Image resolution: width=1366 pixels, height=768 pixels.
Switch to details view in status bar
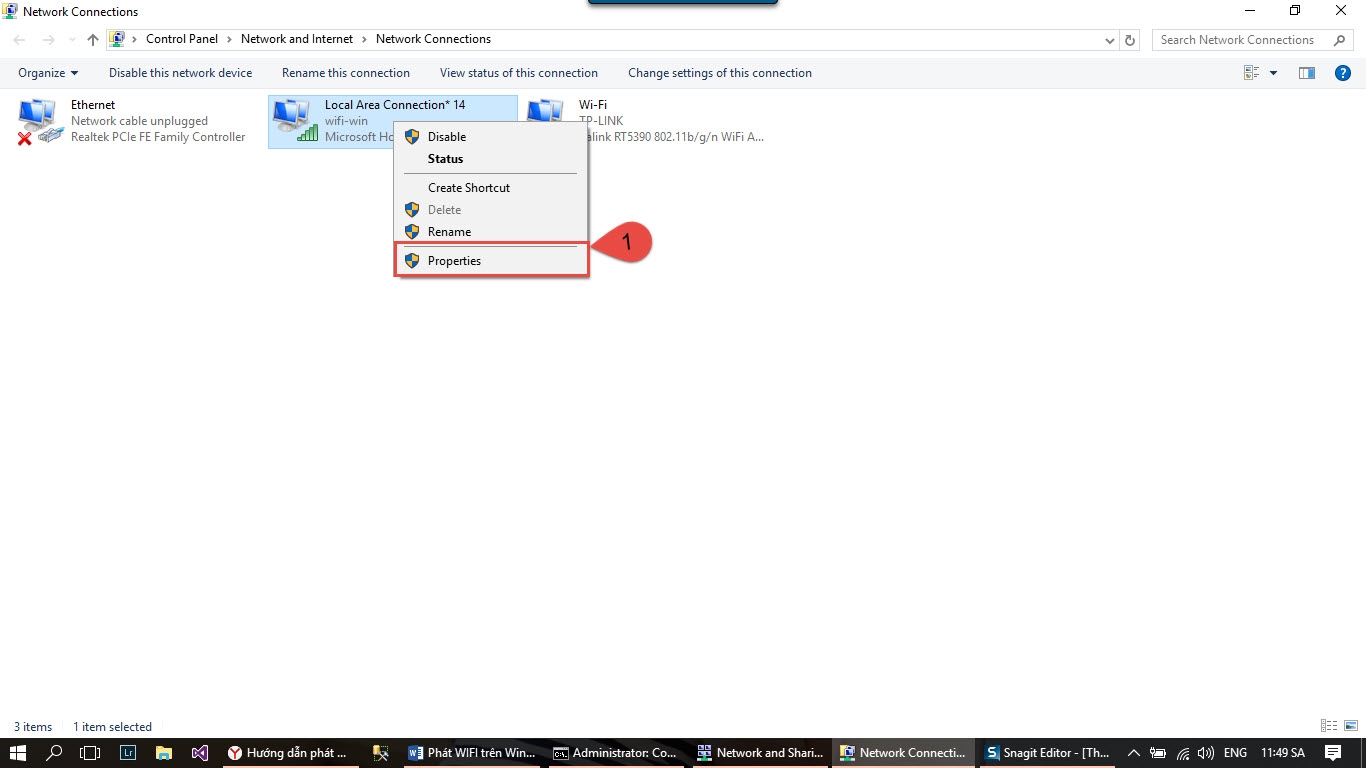[1329, 726]
